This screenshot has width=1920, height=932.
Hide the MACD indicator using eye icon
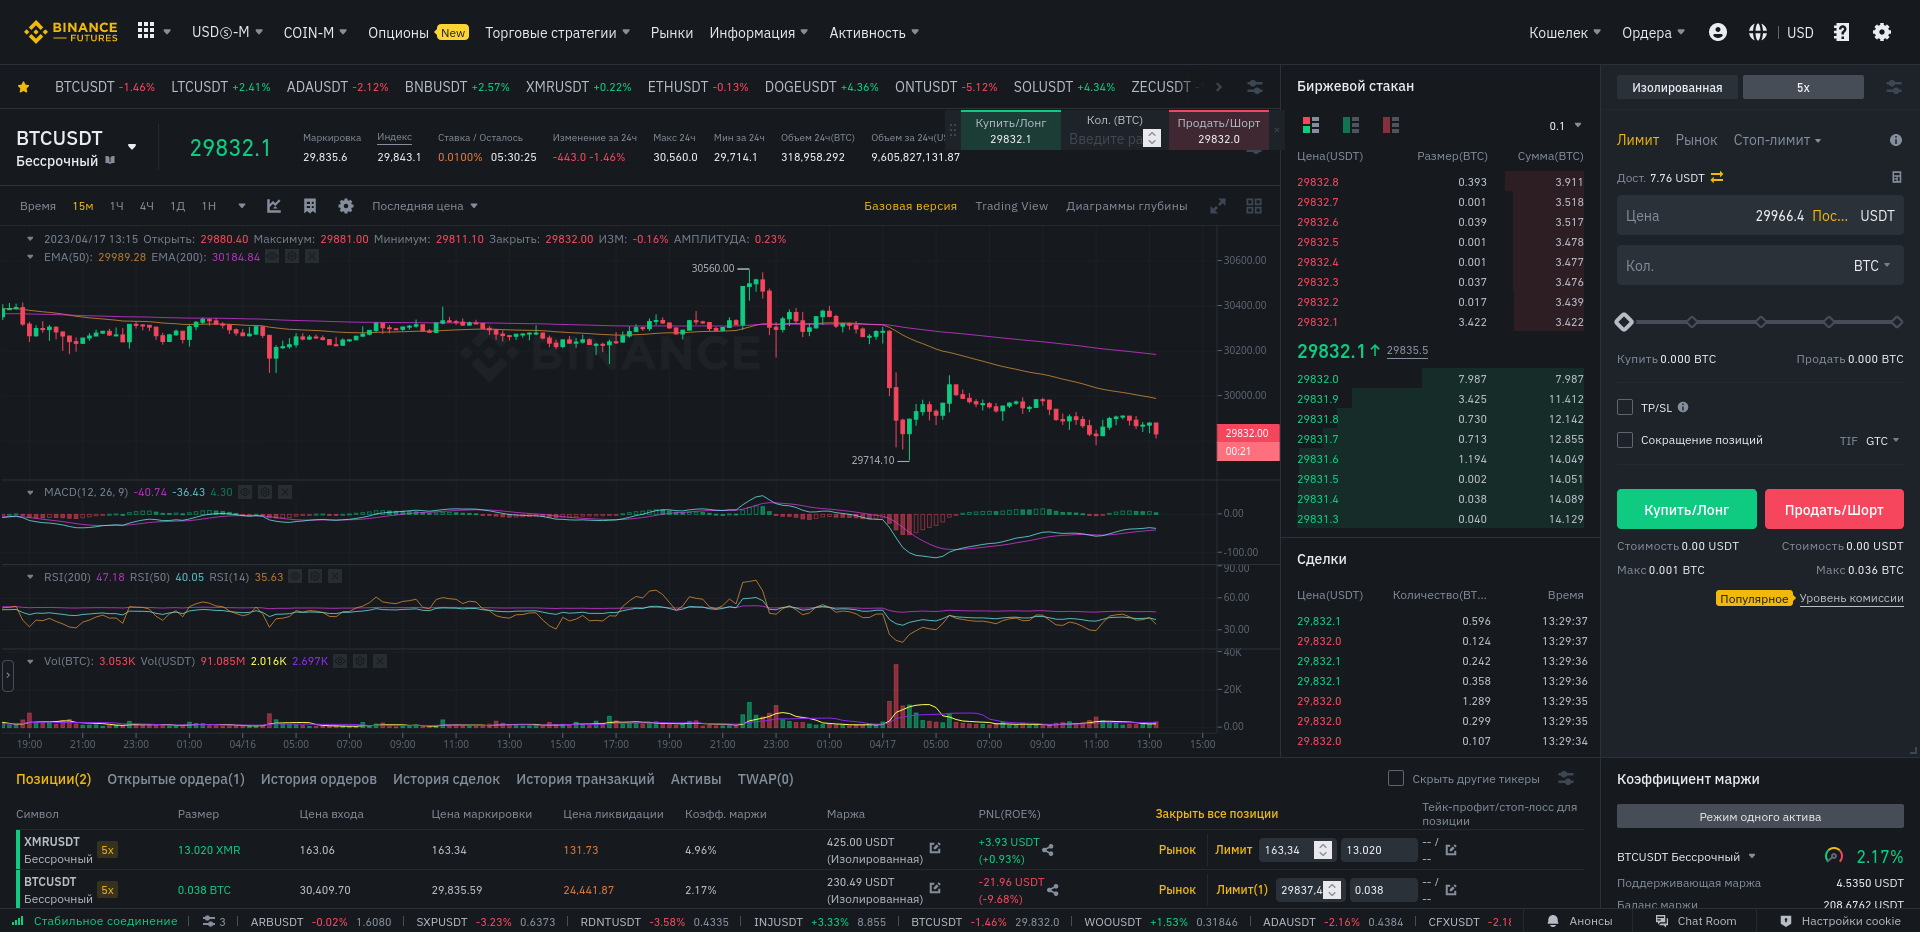tap(245, 492)
